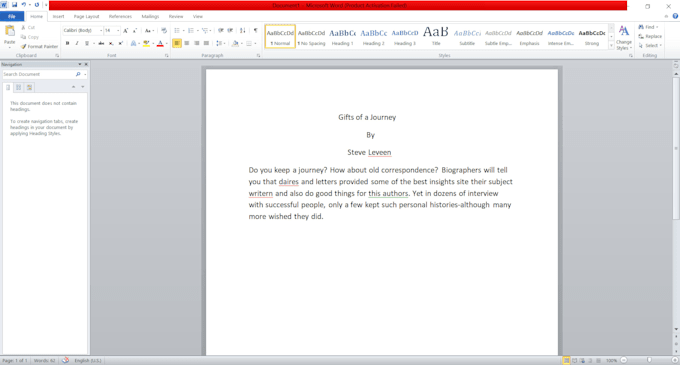Screen dimensions: 680x365
Task: Switch to the Review tab
Action: [x=176, y=16]
